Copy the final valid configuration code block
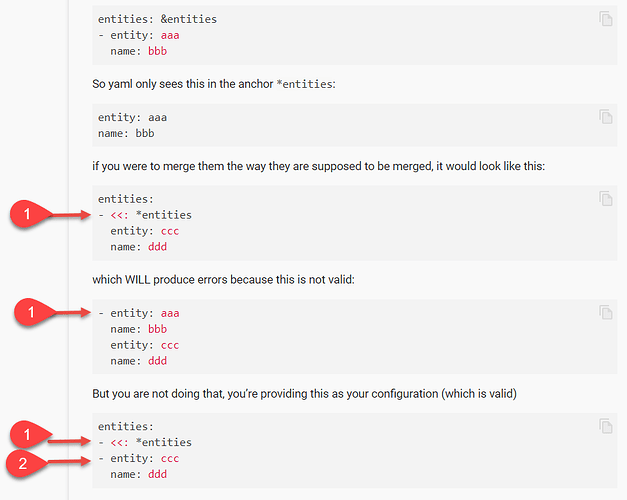The width and height of the screenshot is (627, 500). [x=606, y=426]
